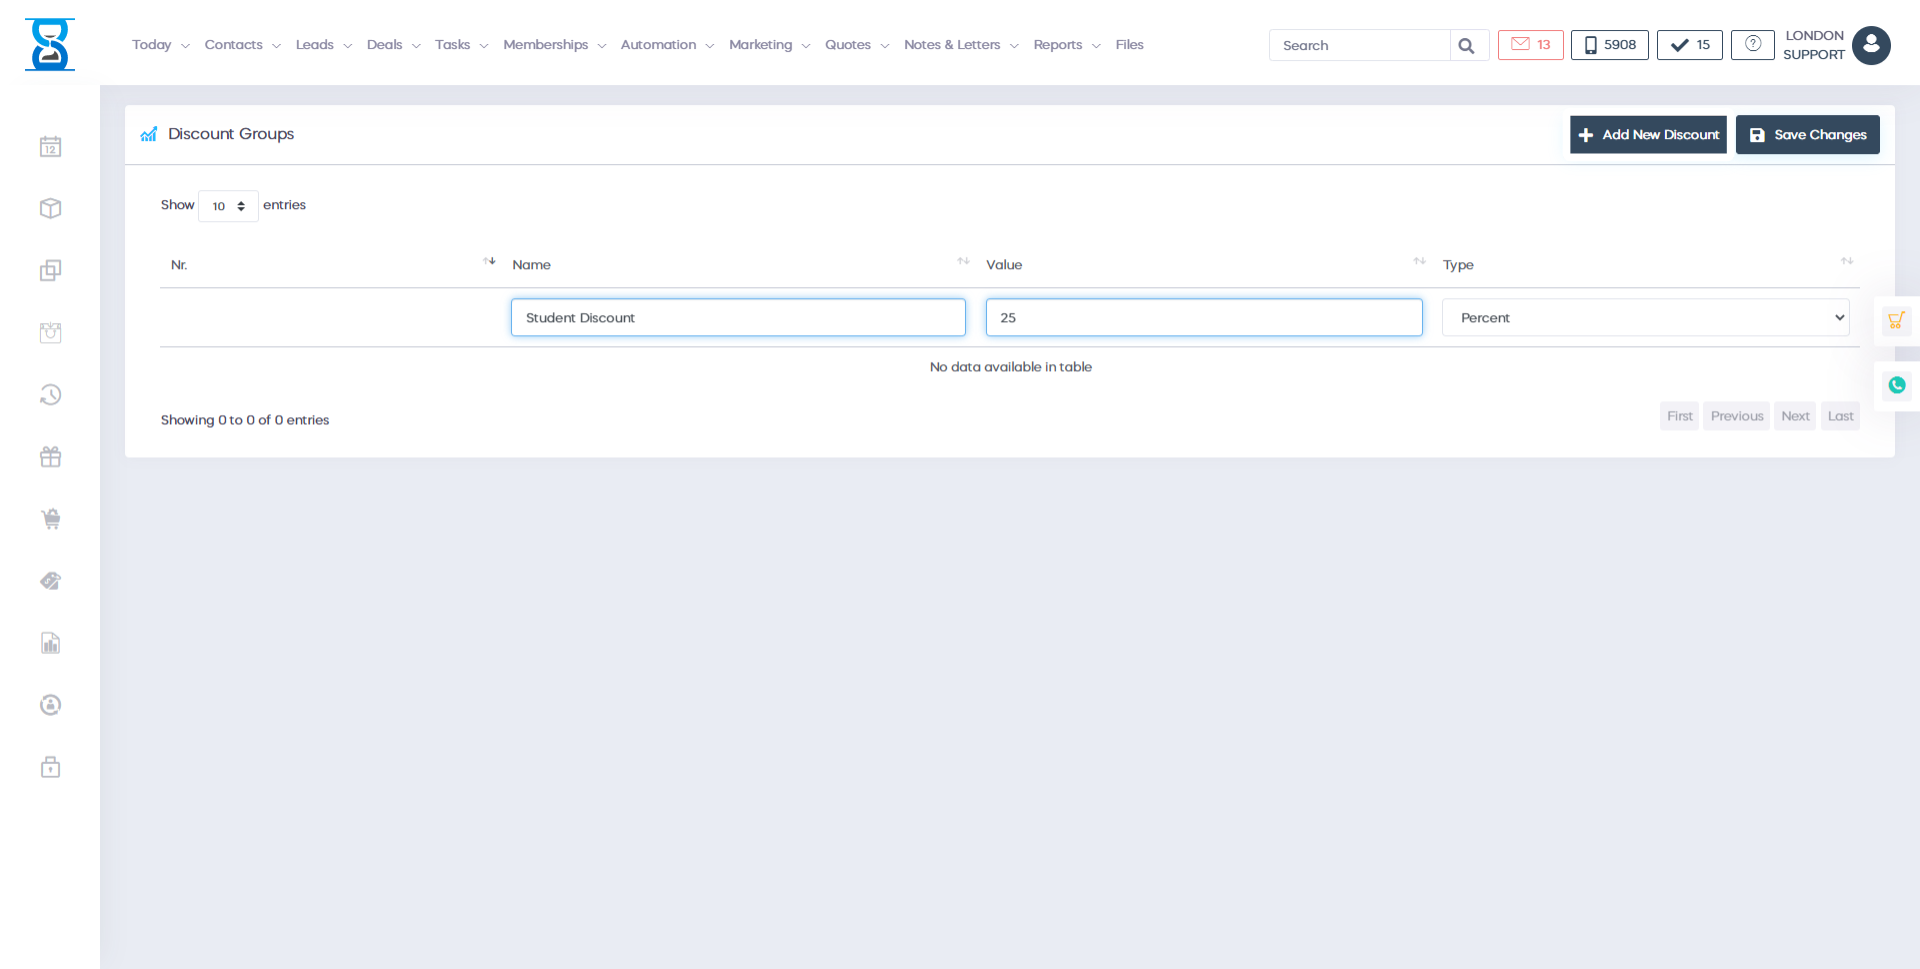Open the history clock icon in sidebar
The width and height of the screenshot is (1920, 969).
pos(50,394)
